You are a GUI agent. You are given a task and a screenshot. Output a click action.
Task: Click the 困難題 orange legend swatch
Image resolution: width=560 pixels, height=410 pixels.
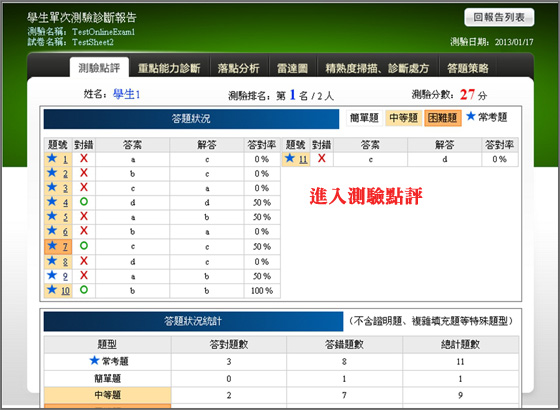442,118
